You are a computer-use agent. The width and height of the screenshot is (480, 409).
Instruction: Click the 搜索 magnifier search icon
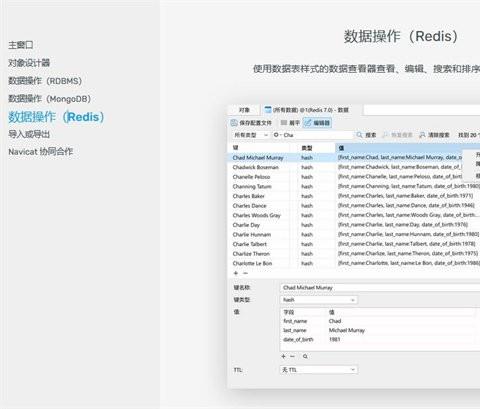(359, 135)
